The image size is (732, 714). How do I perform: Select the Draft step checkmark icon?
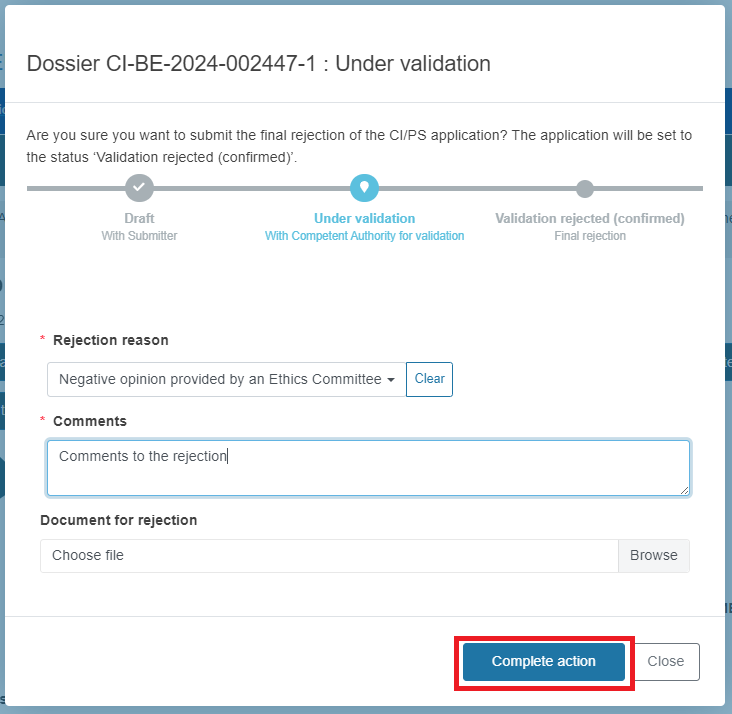point(139,188)
